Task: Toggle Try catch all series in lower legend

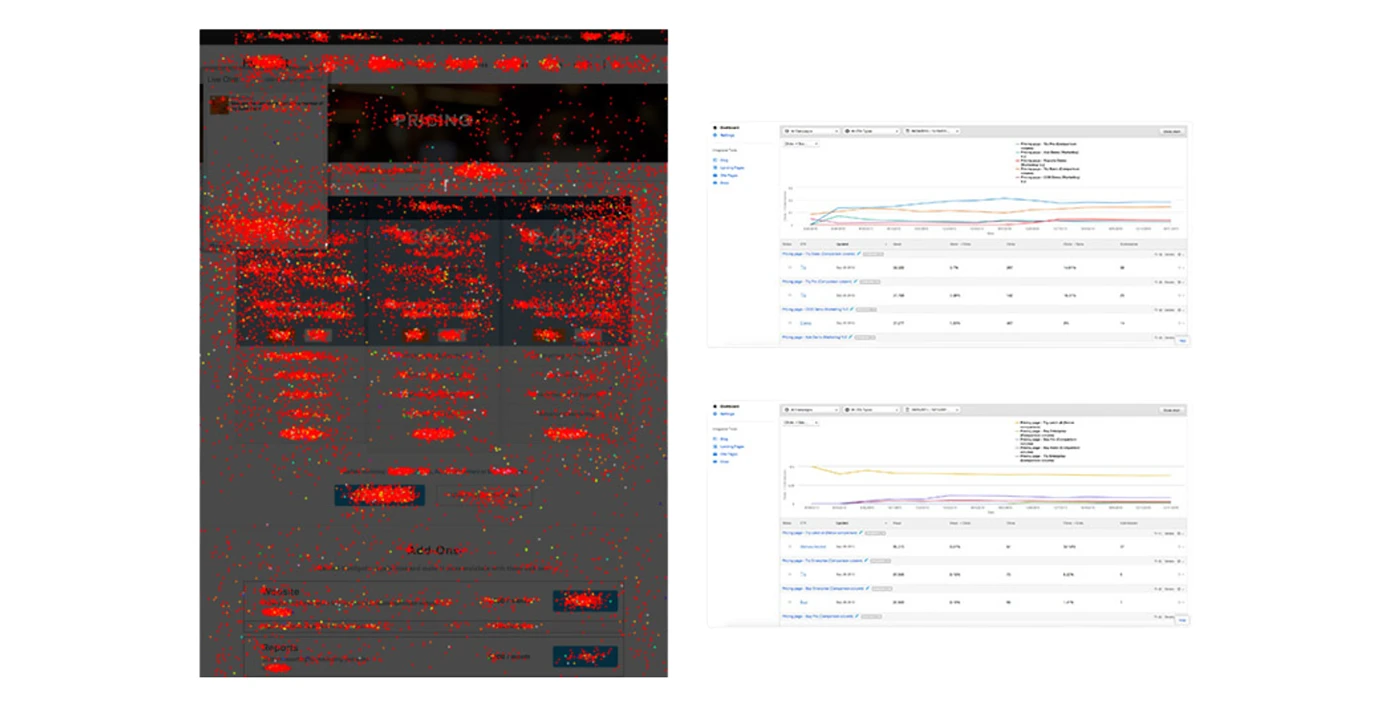Action: pos(1047,424)
